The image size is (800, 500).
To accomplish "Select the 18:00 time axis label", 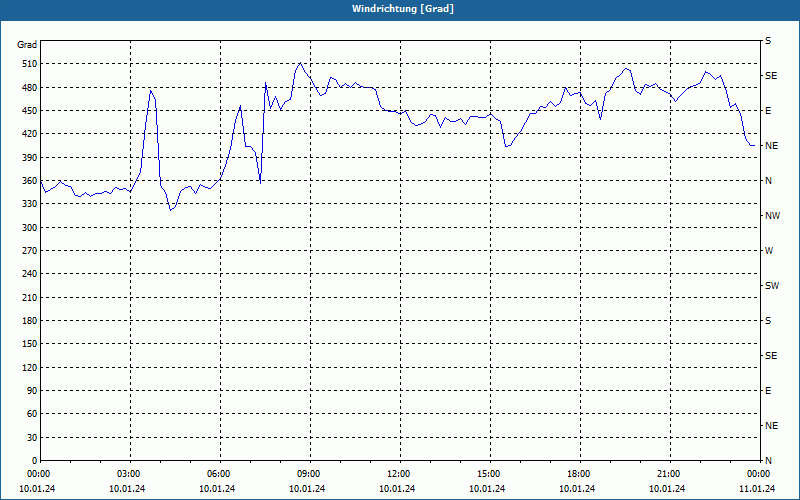I will click(x=579, y=474).
